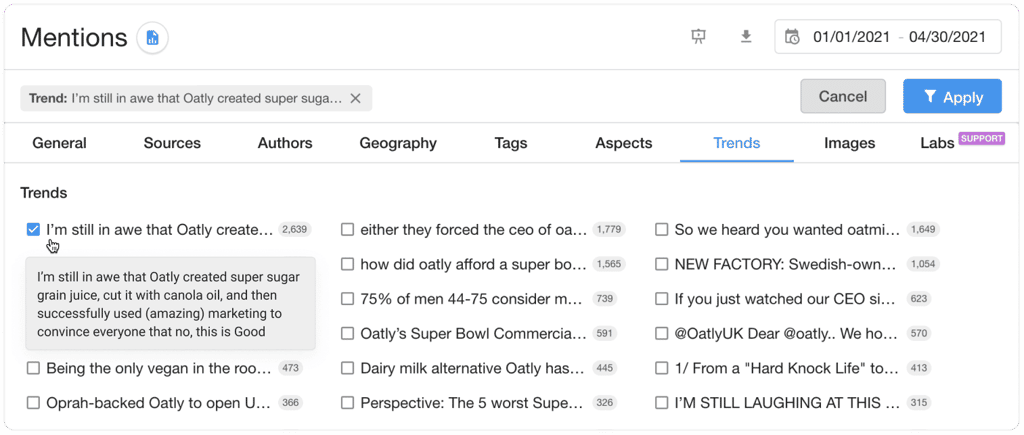Select the Trends tab
The image size is (1024, 435).
point(737,143)
